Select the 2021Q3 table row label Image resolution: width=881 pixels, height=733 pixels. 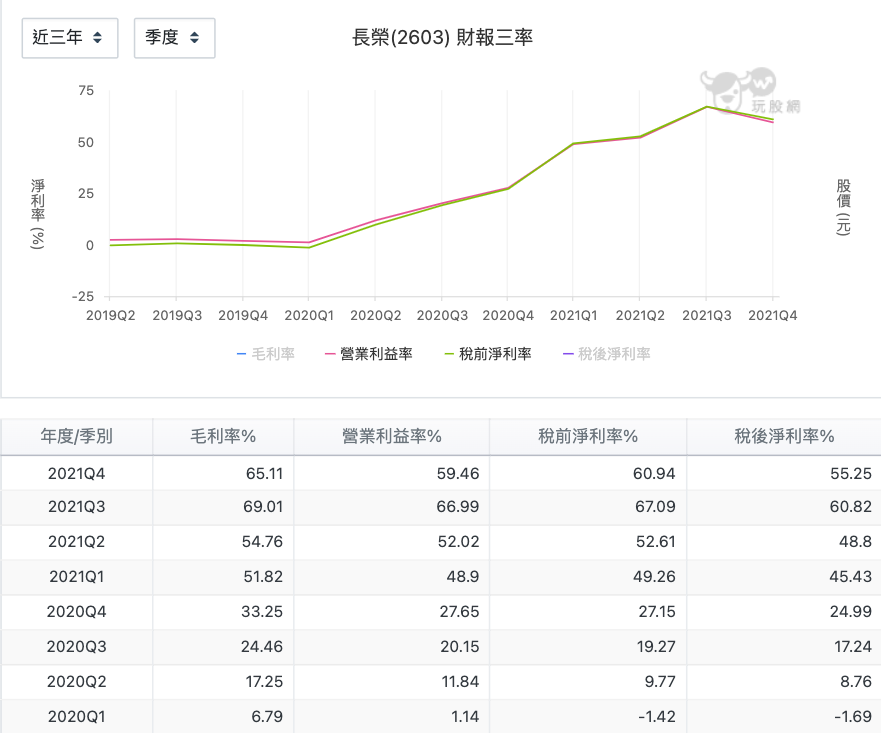(76, 507)
